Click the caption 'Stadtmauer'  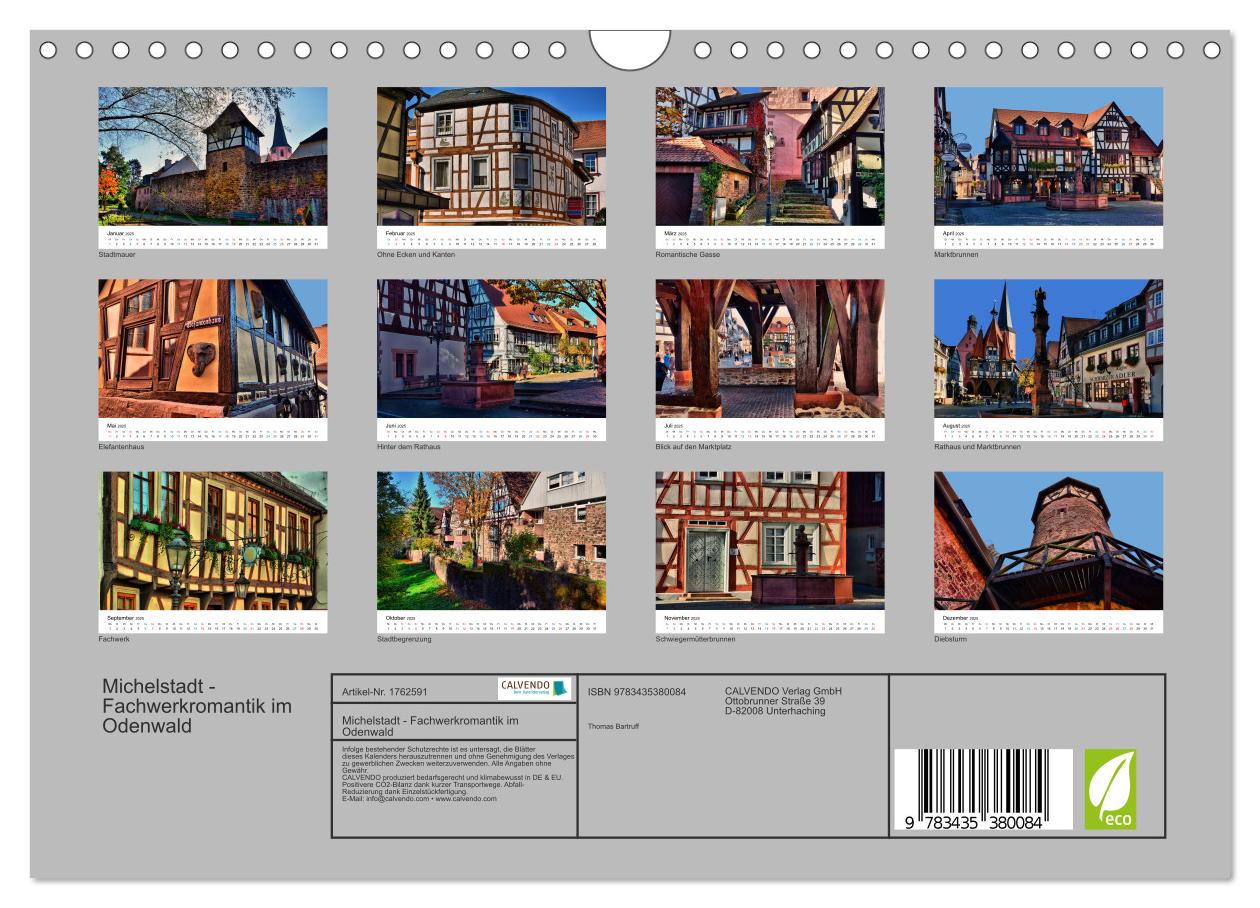tap(117, 255)
